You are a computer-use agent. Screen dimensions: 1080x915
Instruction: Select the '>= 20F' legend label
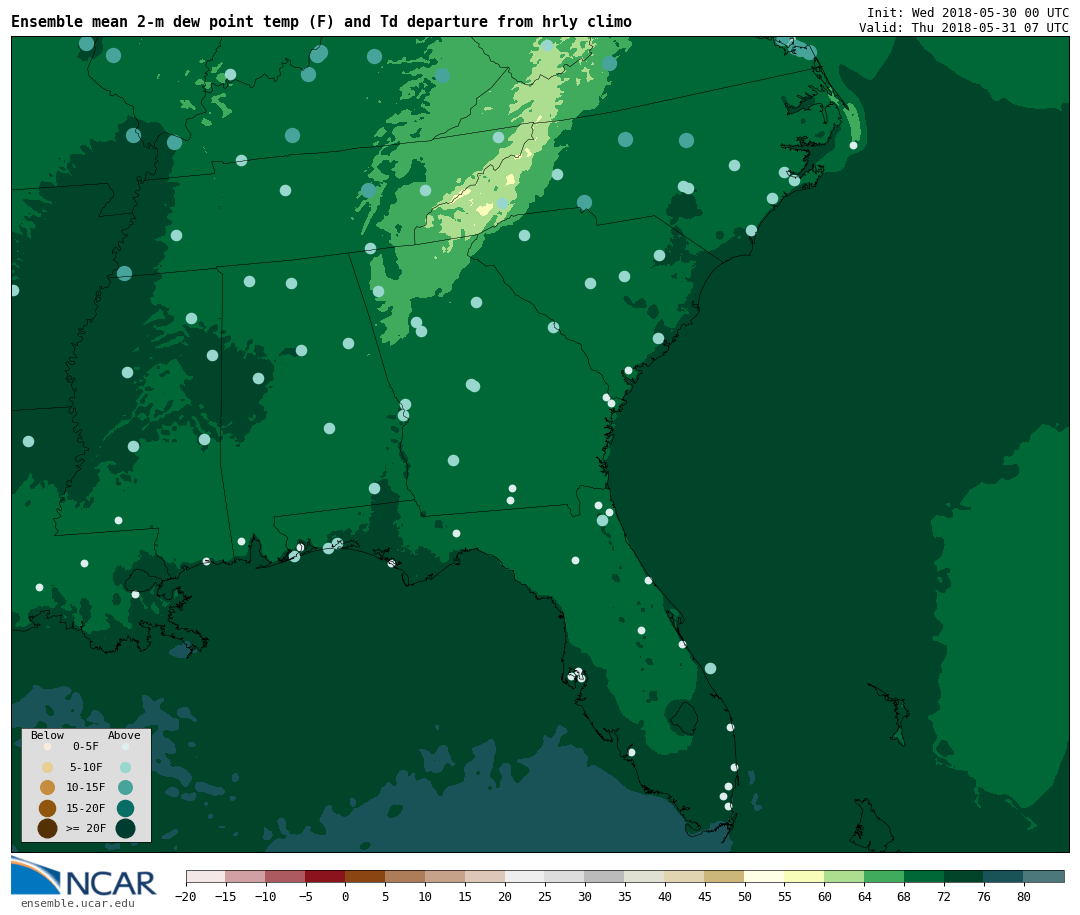coord(85,828)
